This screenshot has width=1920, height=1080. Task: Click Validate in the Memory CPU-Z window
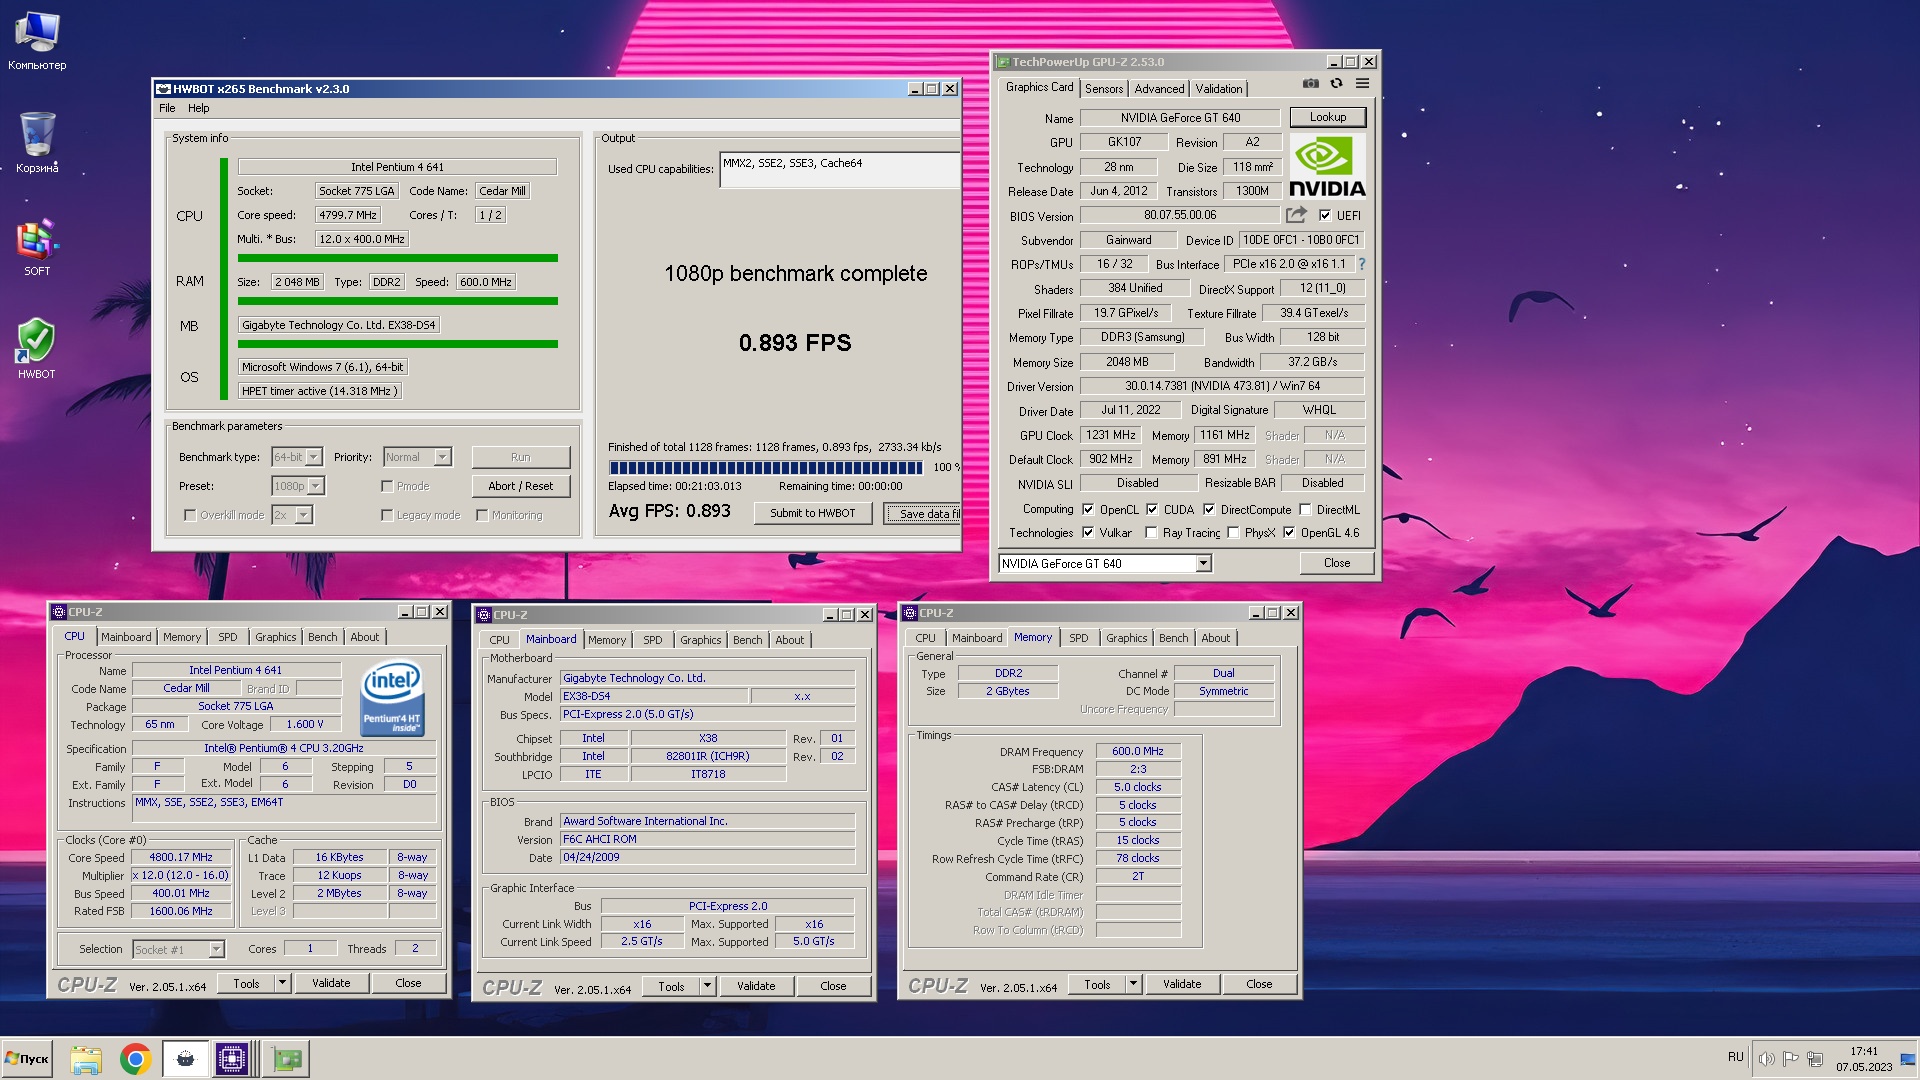[1181, 984]
